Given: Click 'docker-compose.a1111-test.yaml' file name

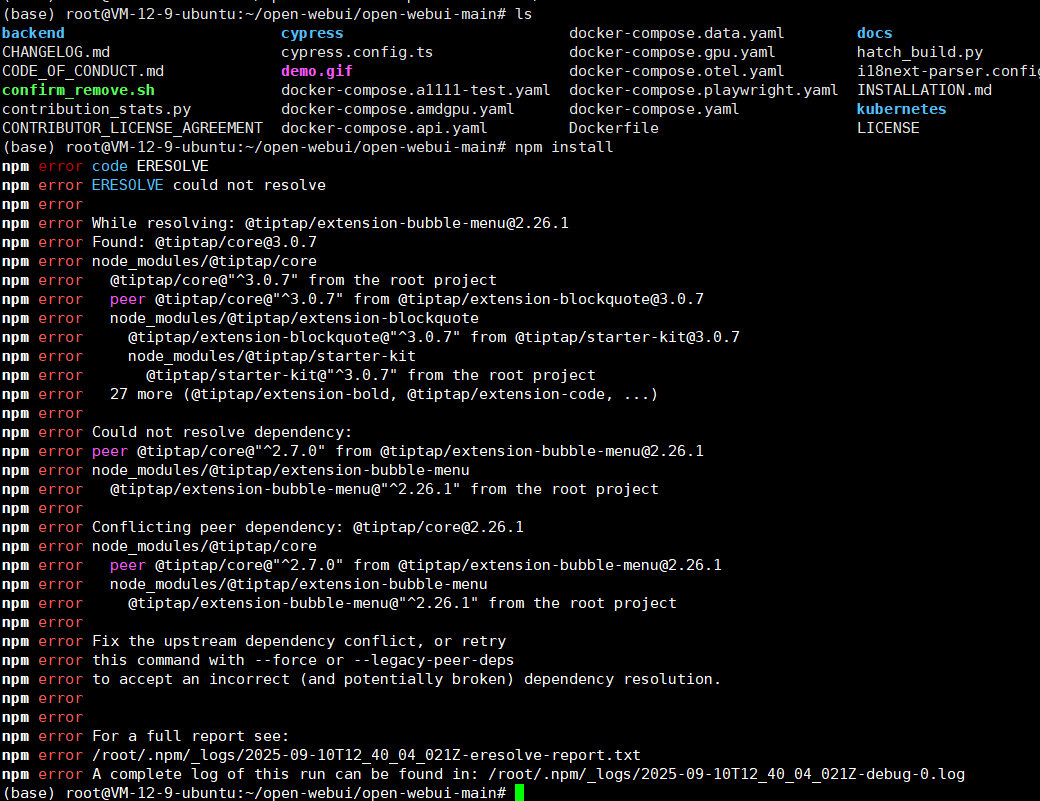Looking at the screenshot, I should point(415,90).
